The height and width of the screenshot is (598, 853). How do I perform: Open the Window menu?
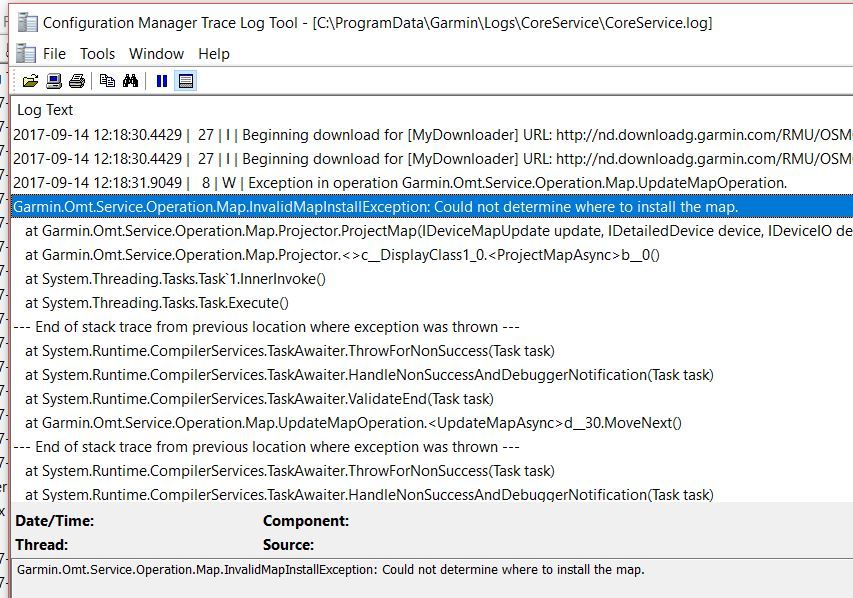(157, 54)
